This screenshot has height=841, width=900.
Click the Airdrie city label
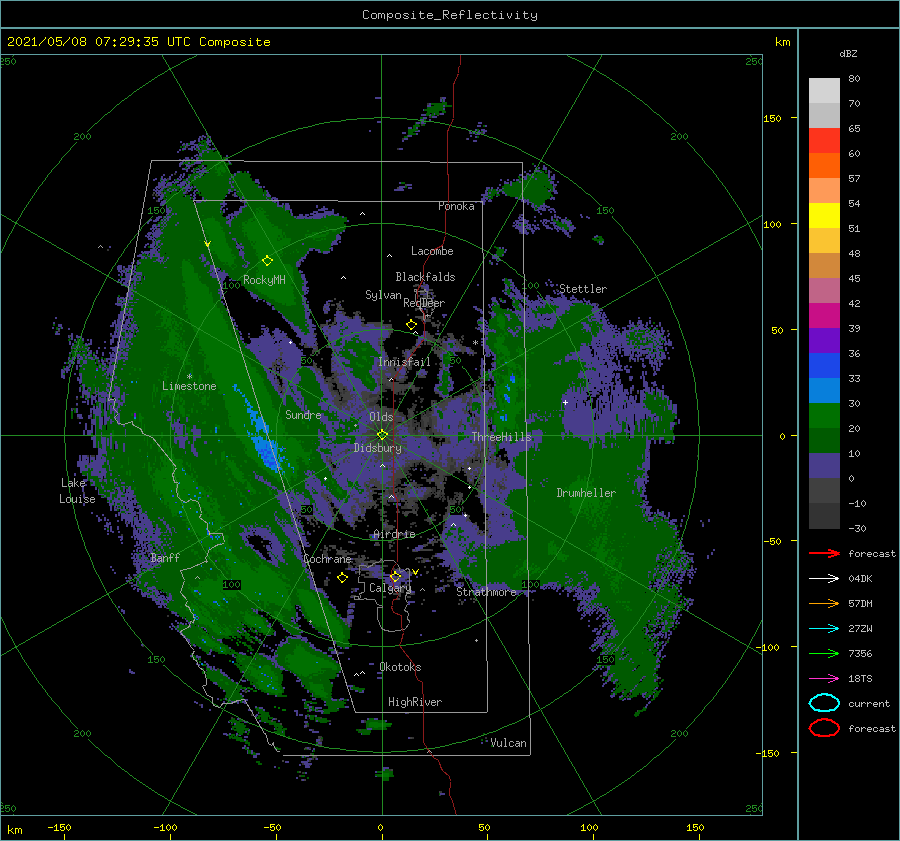coord(394,534)
